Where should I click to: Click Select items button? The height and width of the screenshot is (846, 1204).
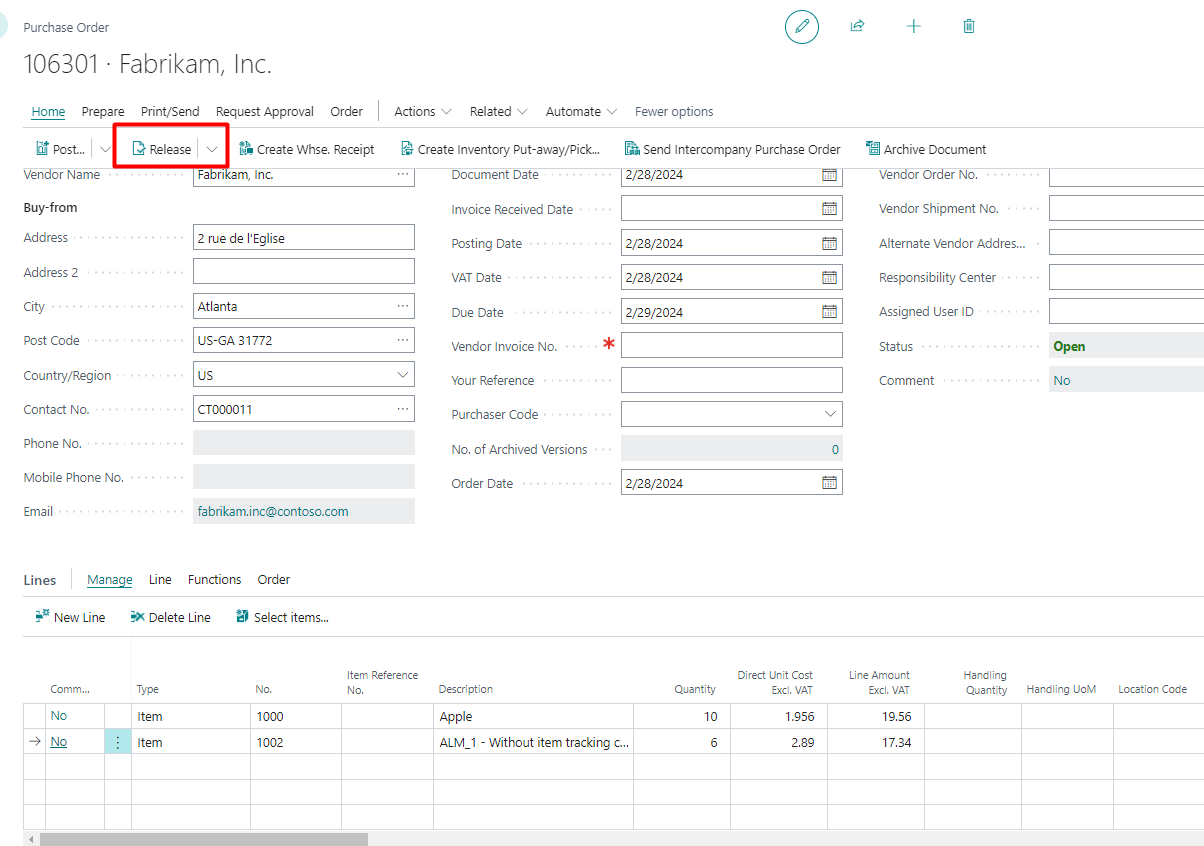pos(282,617)
